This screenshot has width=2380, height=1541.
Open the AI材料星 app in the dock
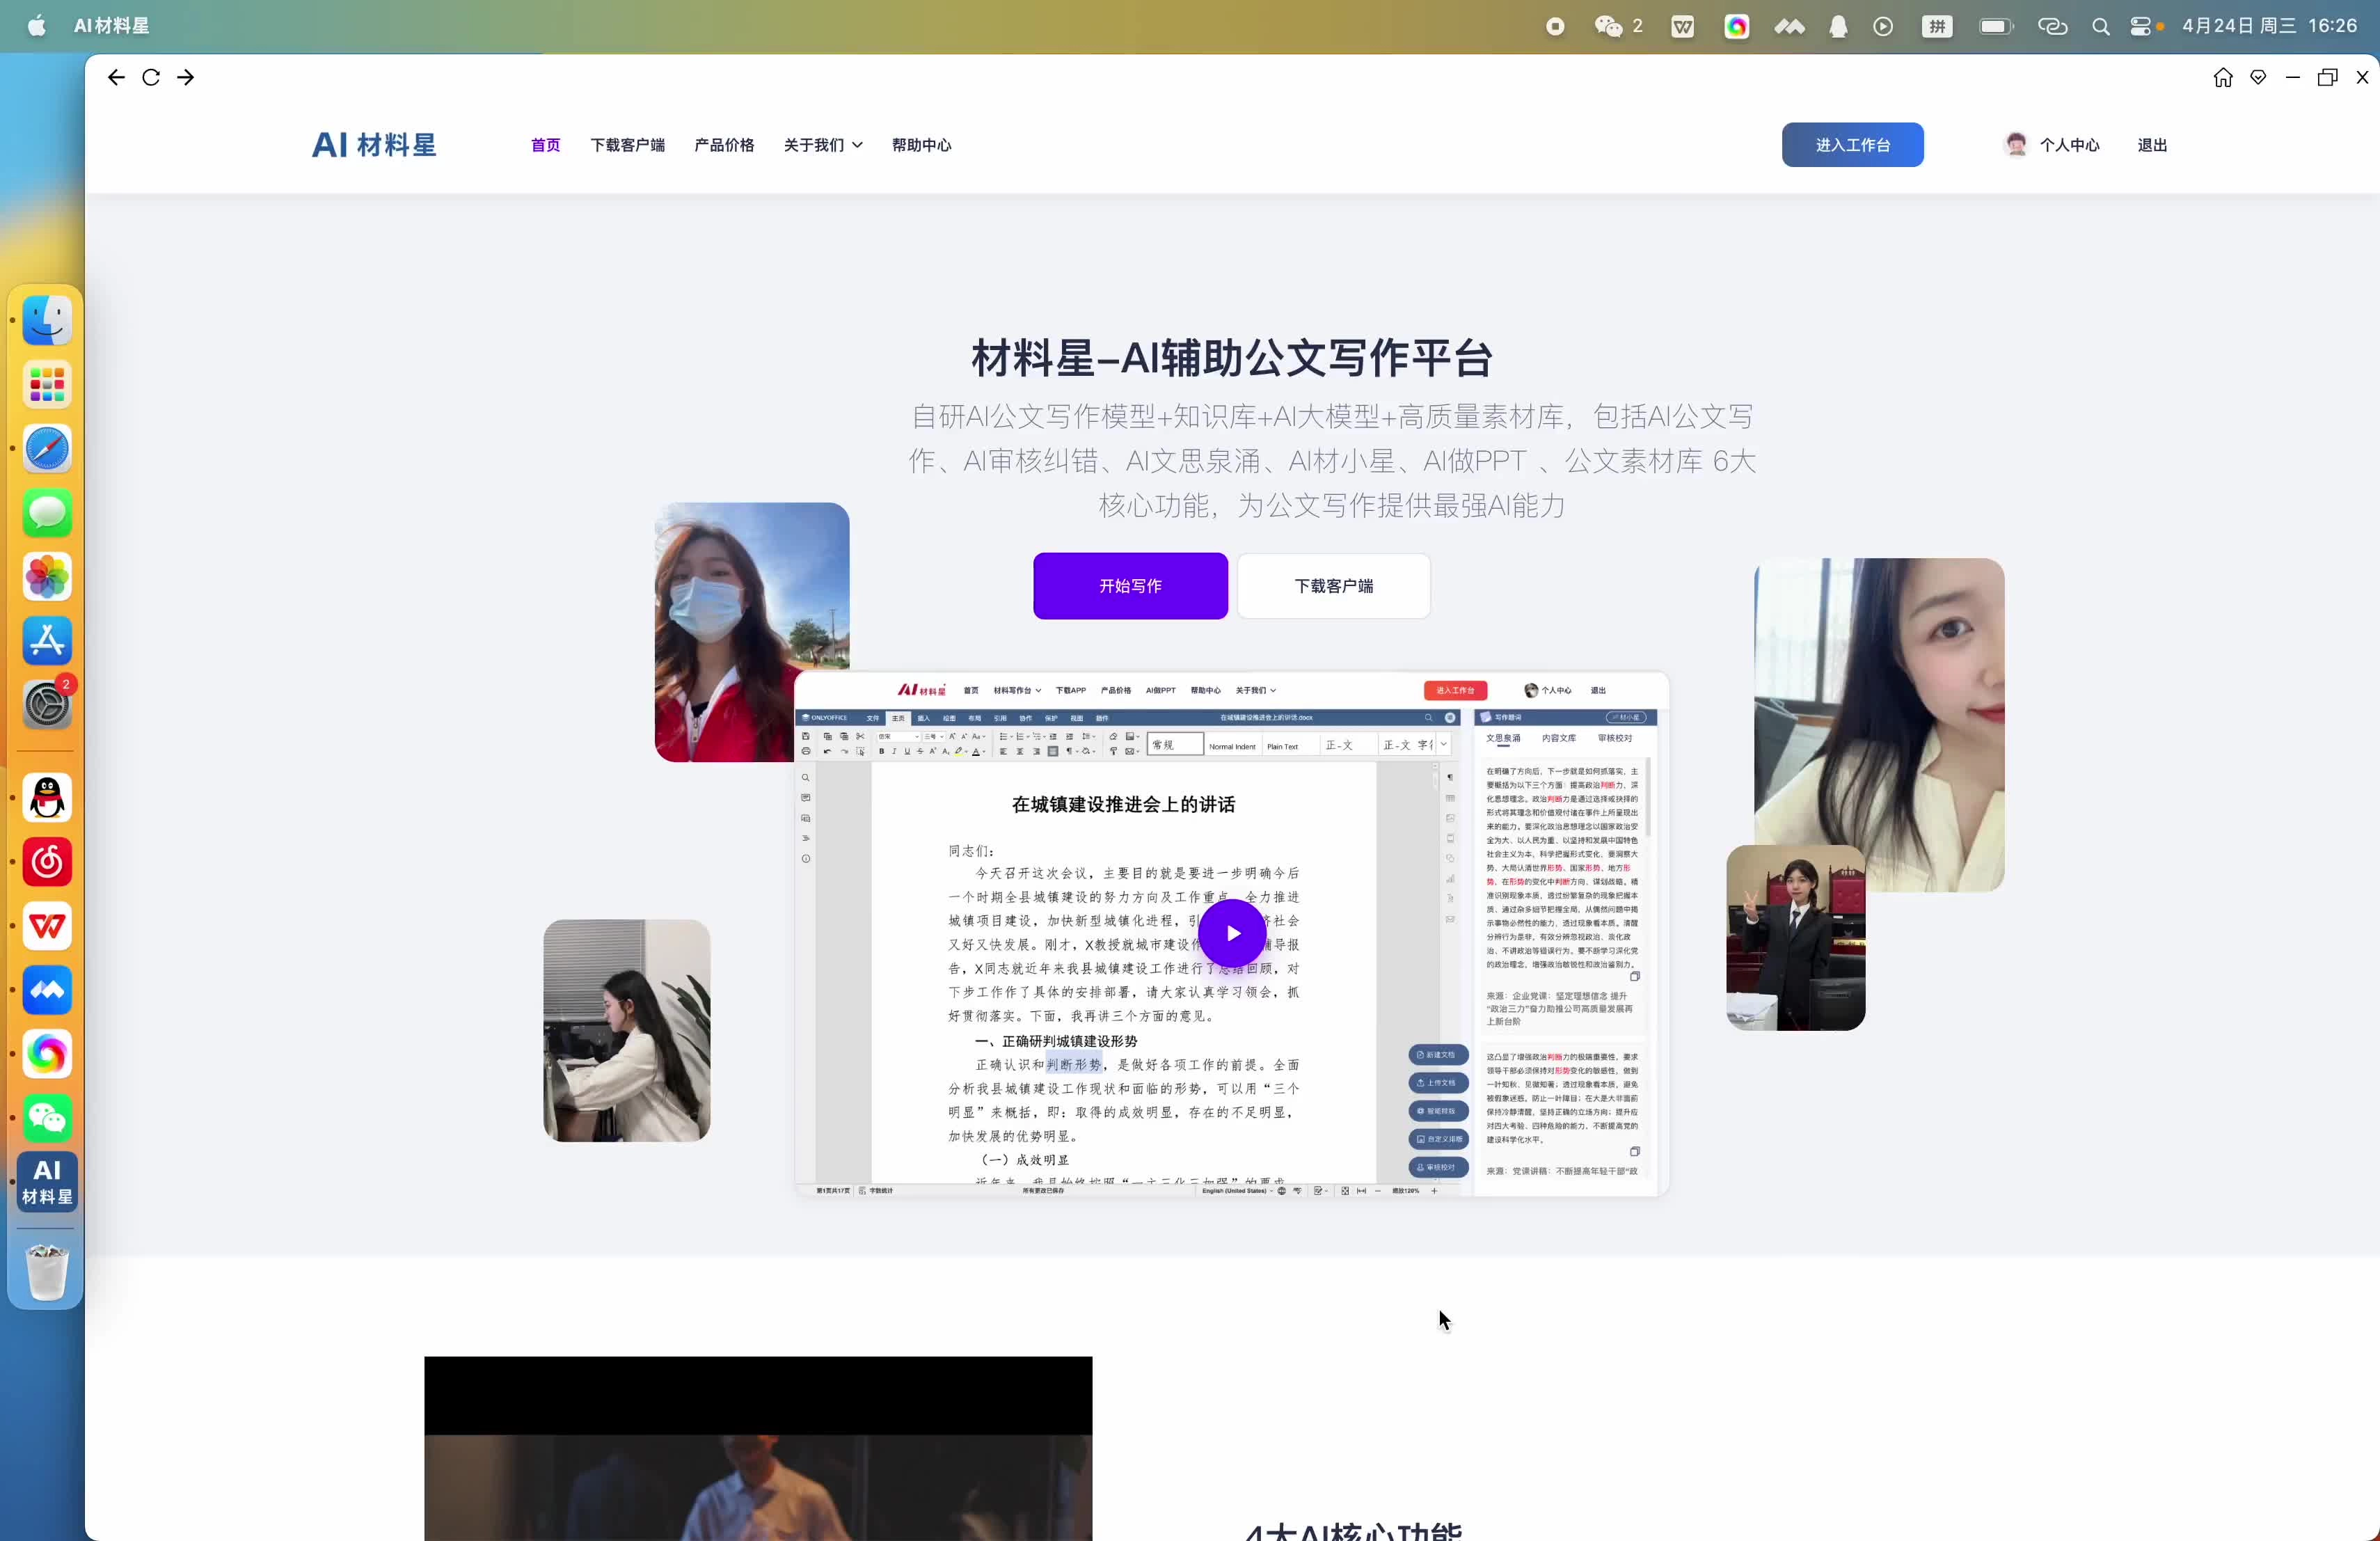click(x=47, y=1182)
